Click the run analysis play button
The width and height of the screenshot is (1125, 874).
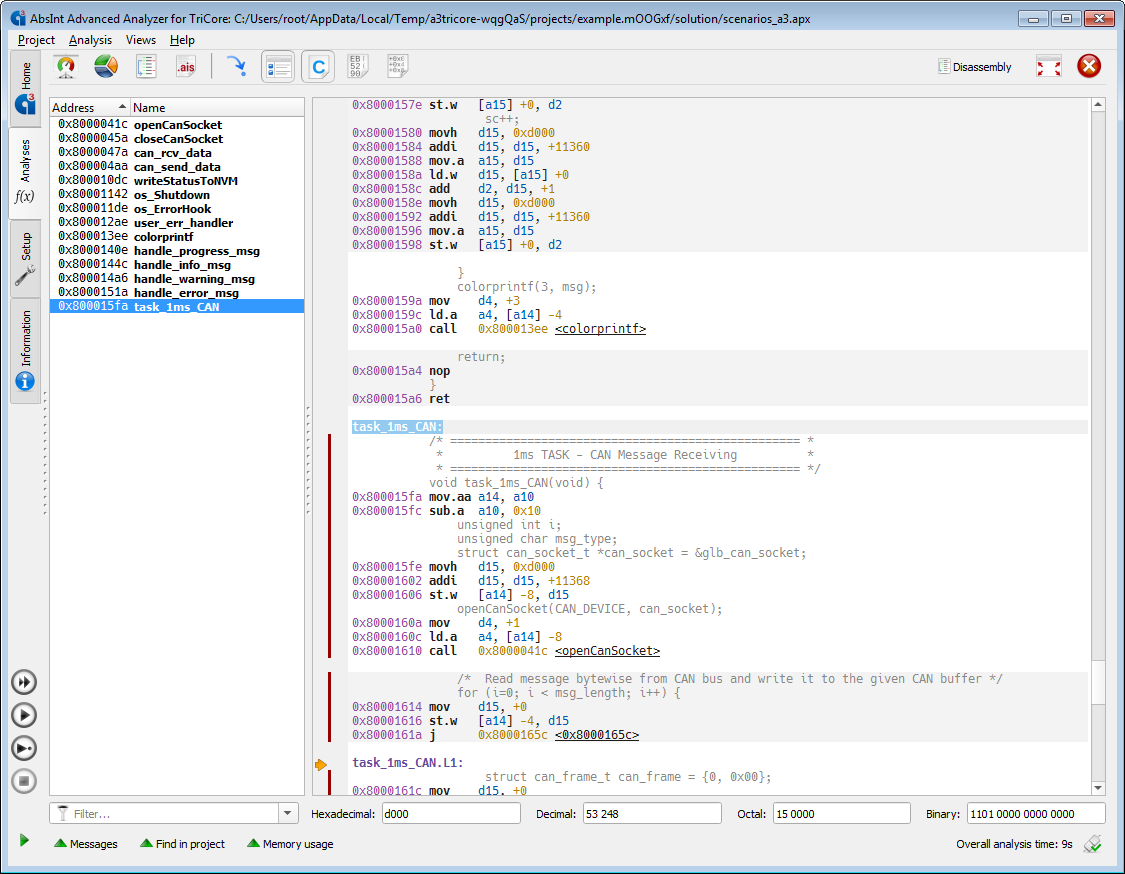click(24, 715)
